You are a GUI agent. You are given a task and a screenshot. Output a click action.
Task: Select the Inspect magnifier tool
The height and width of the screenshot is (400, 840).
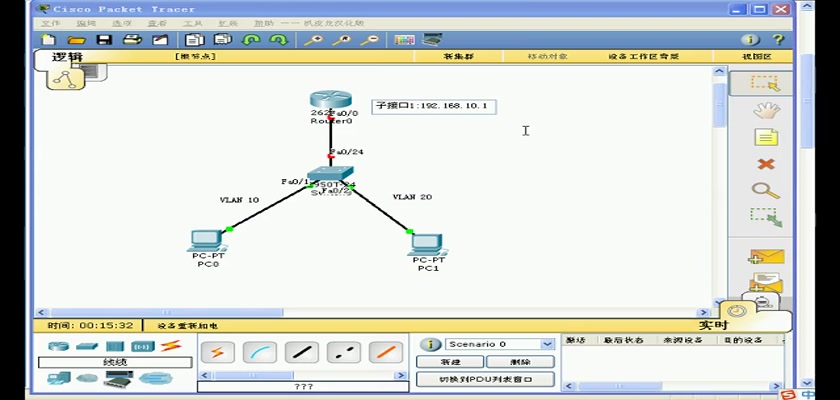pos(766,190)
